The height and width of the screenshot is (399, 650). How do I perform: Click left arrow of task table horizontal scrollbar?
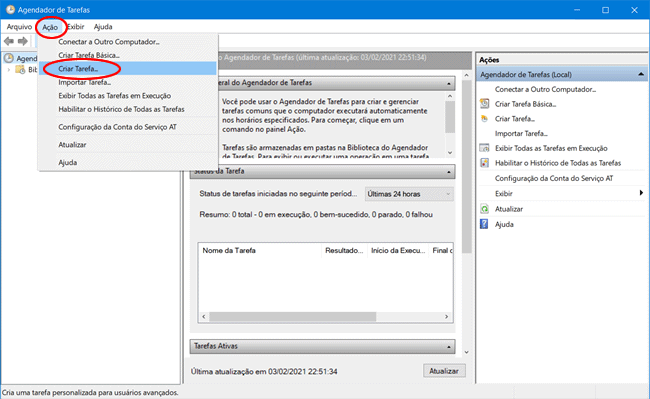[204, 317]
